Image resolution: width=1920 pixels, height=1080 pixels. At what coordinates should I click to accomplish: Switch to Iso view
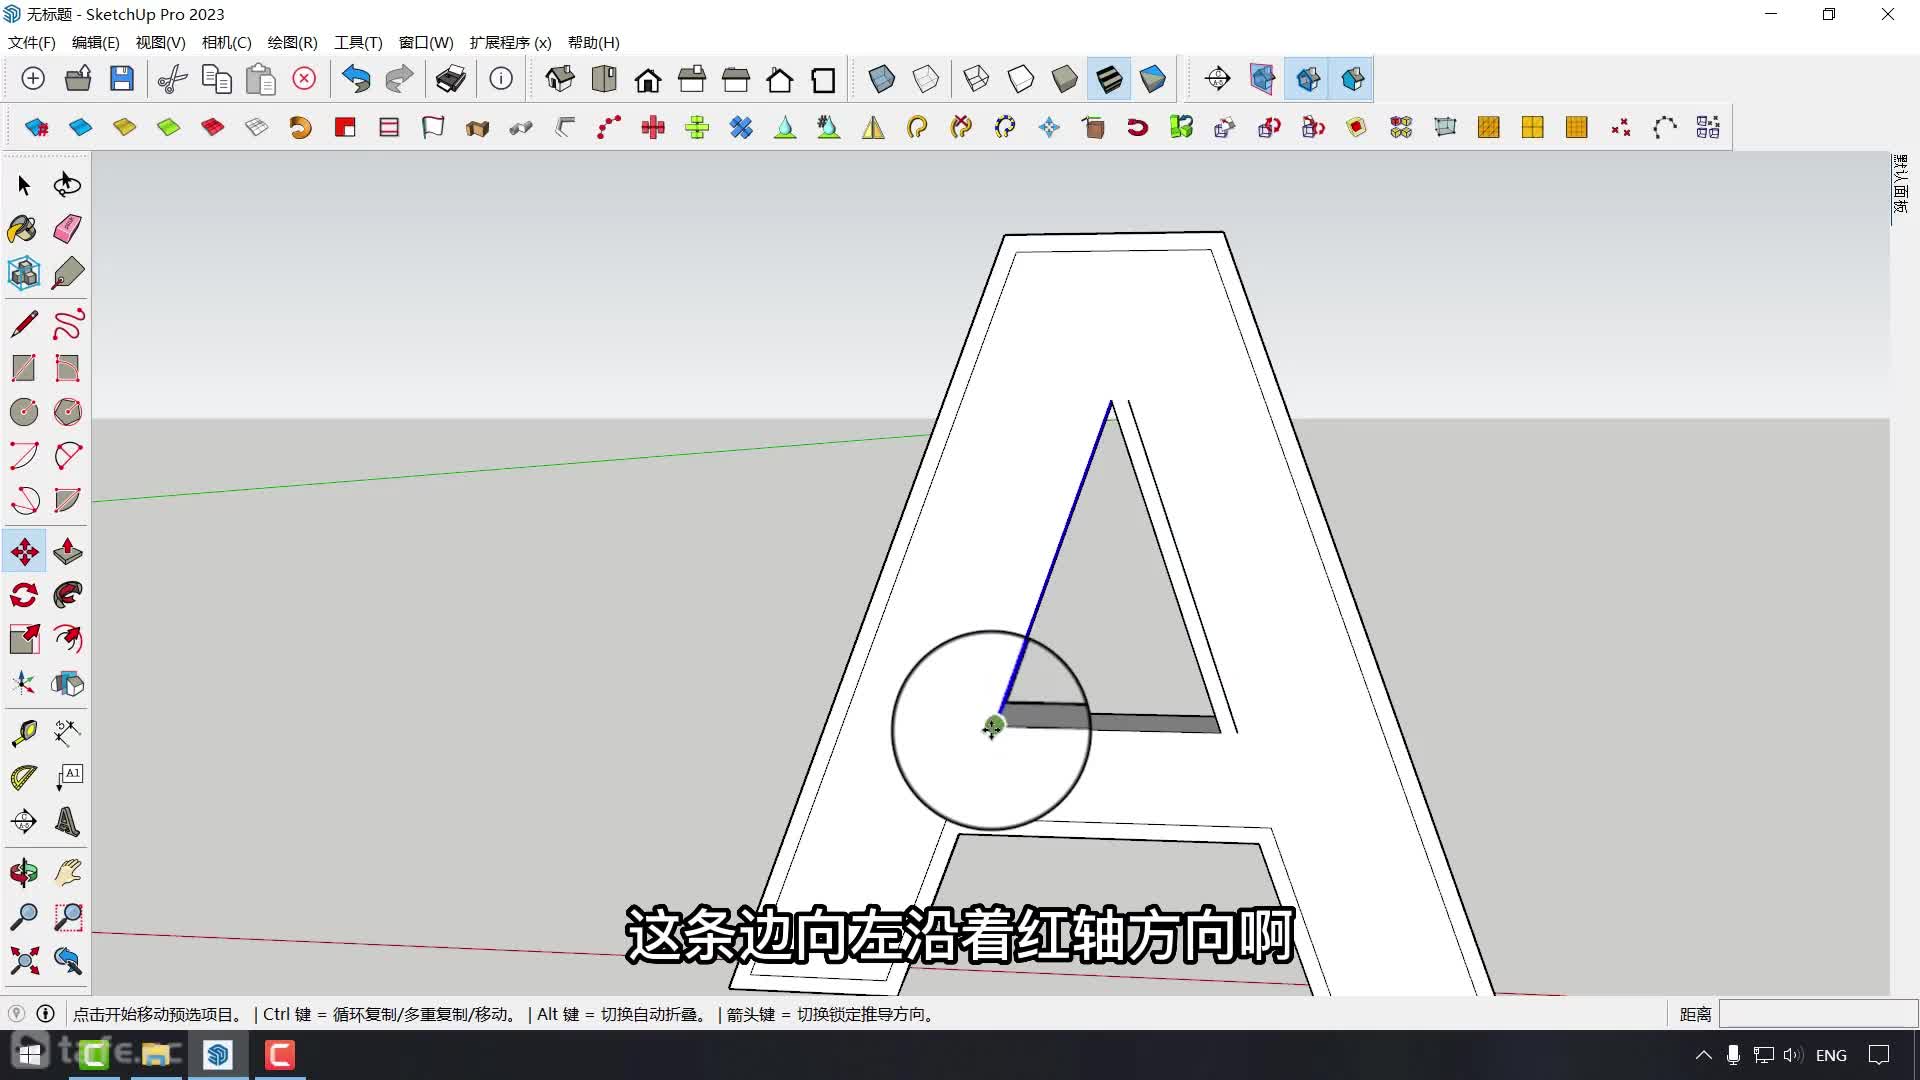click(560, 79)
